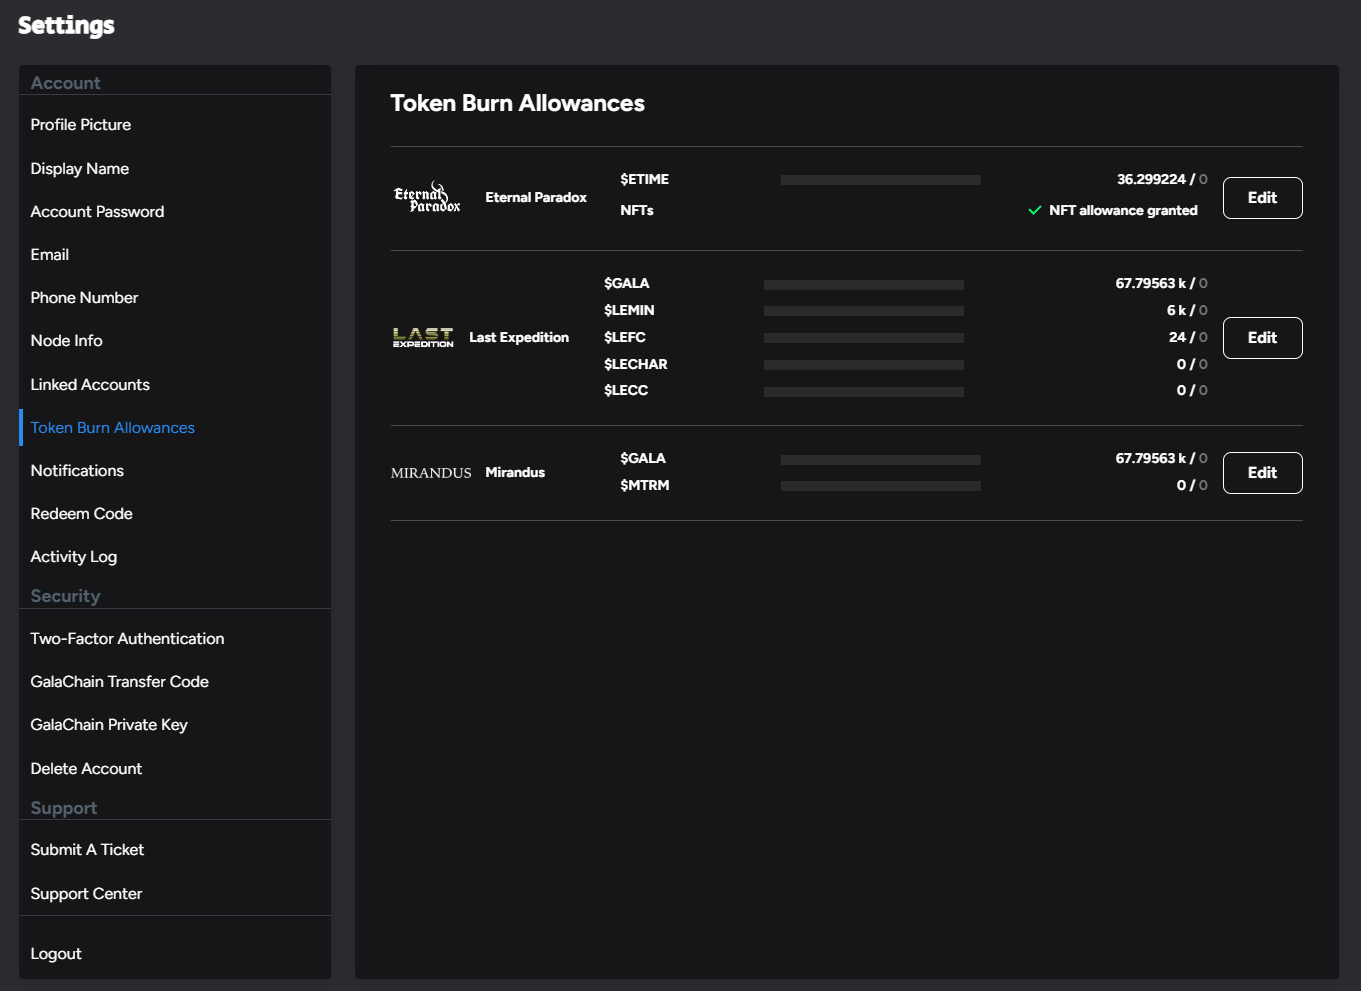Click the $ETIME allowance progress bar
Viewport: 1361px width, 991px height.
coord(881,180)
